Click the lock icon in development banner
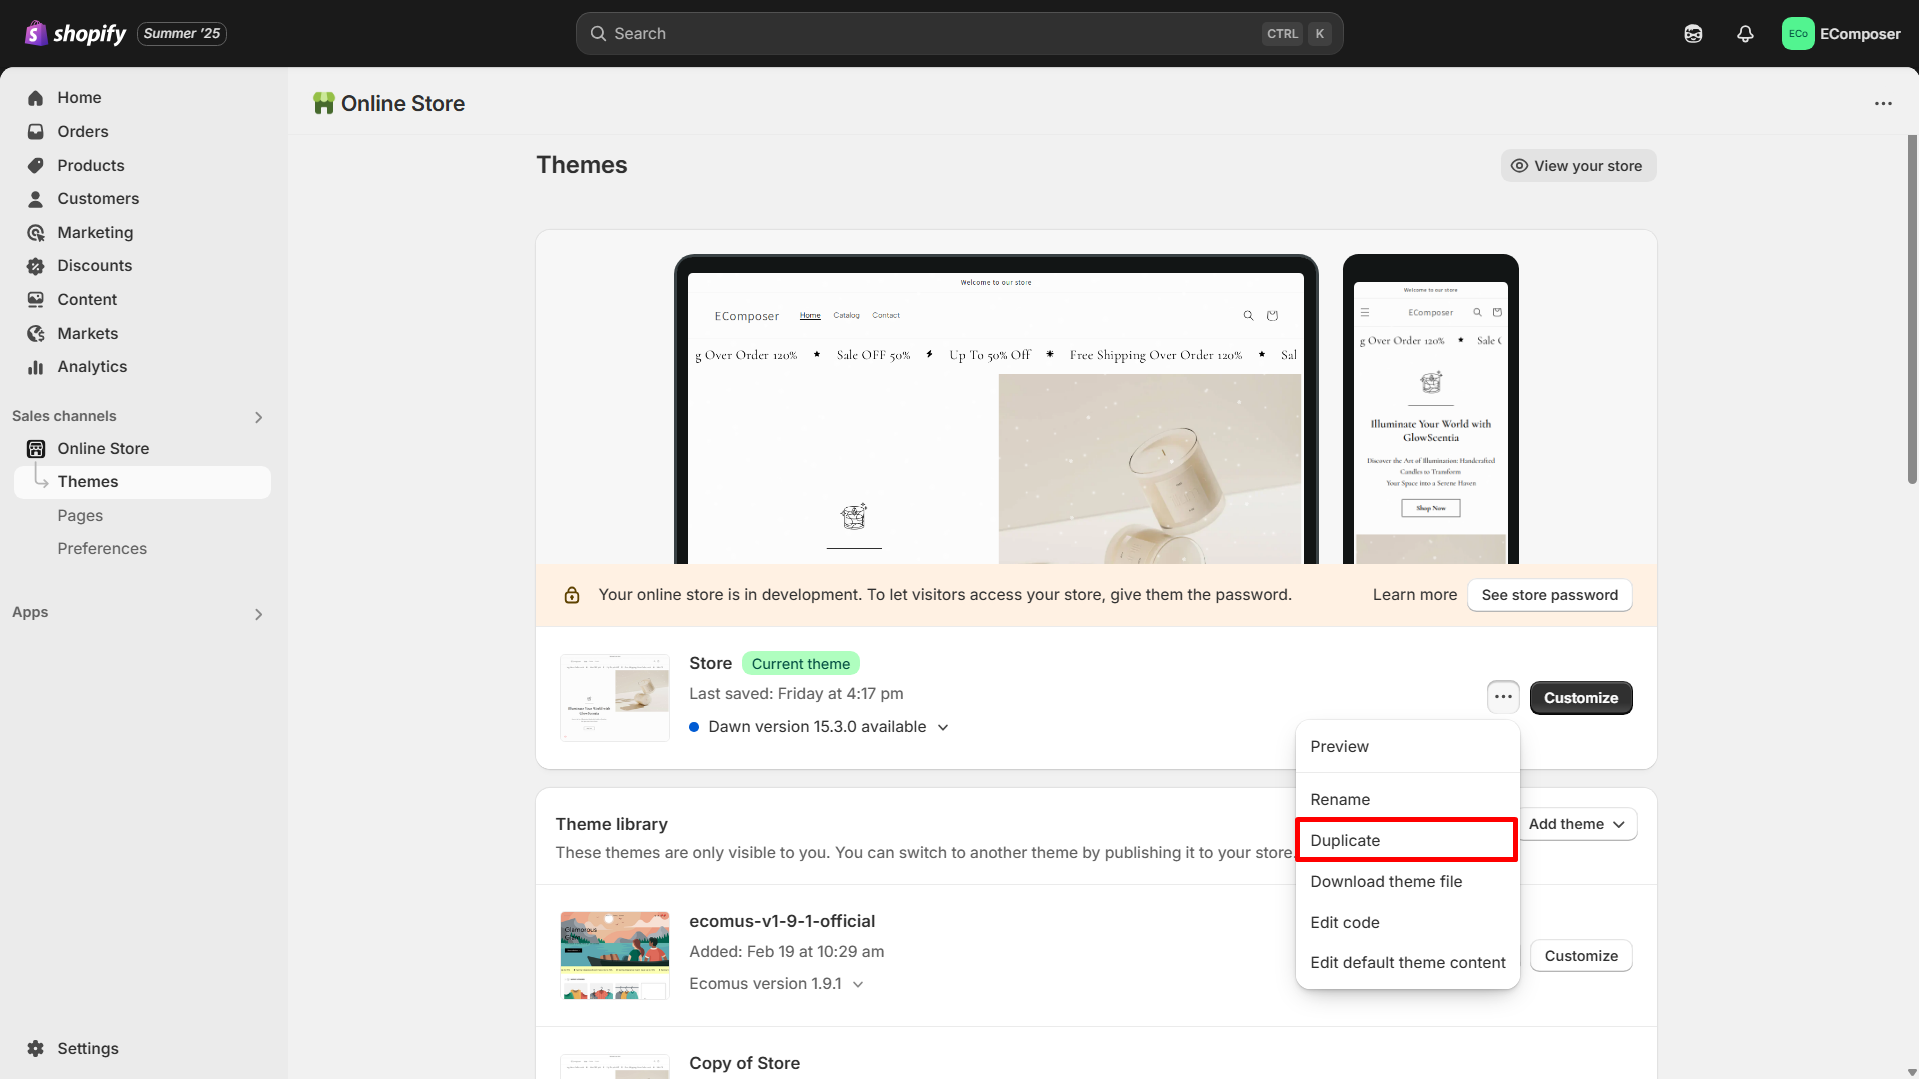Screen dimensions: 1919x1079 coord(572,596)
